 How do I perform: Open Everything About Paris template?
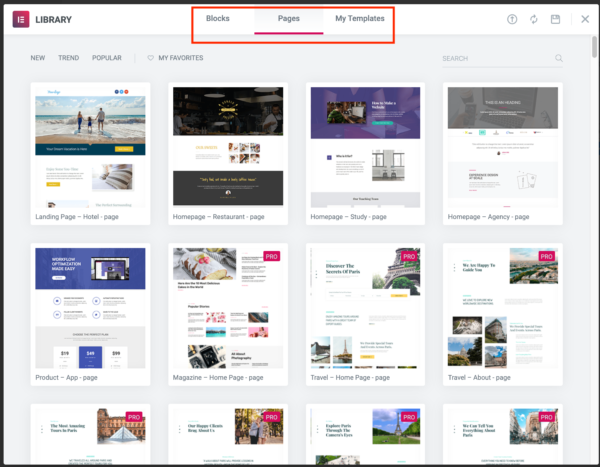point(503,436)
